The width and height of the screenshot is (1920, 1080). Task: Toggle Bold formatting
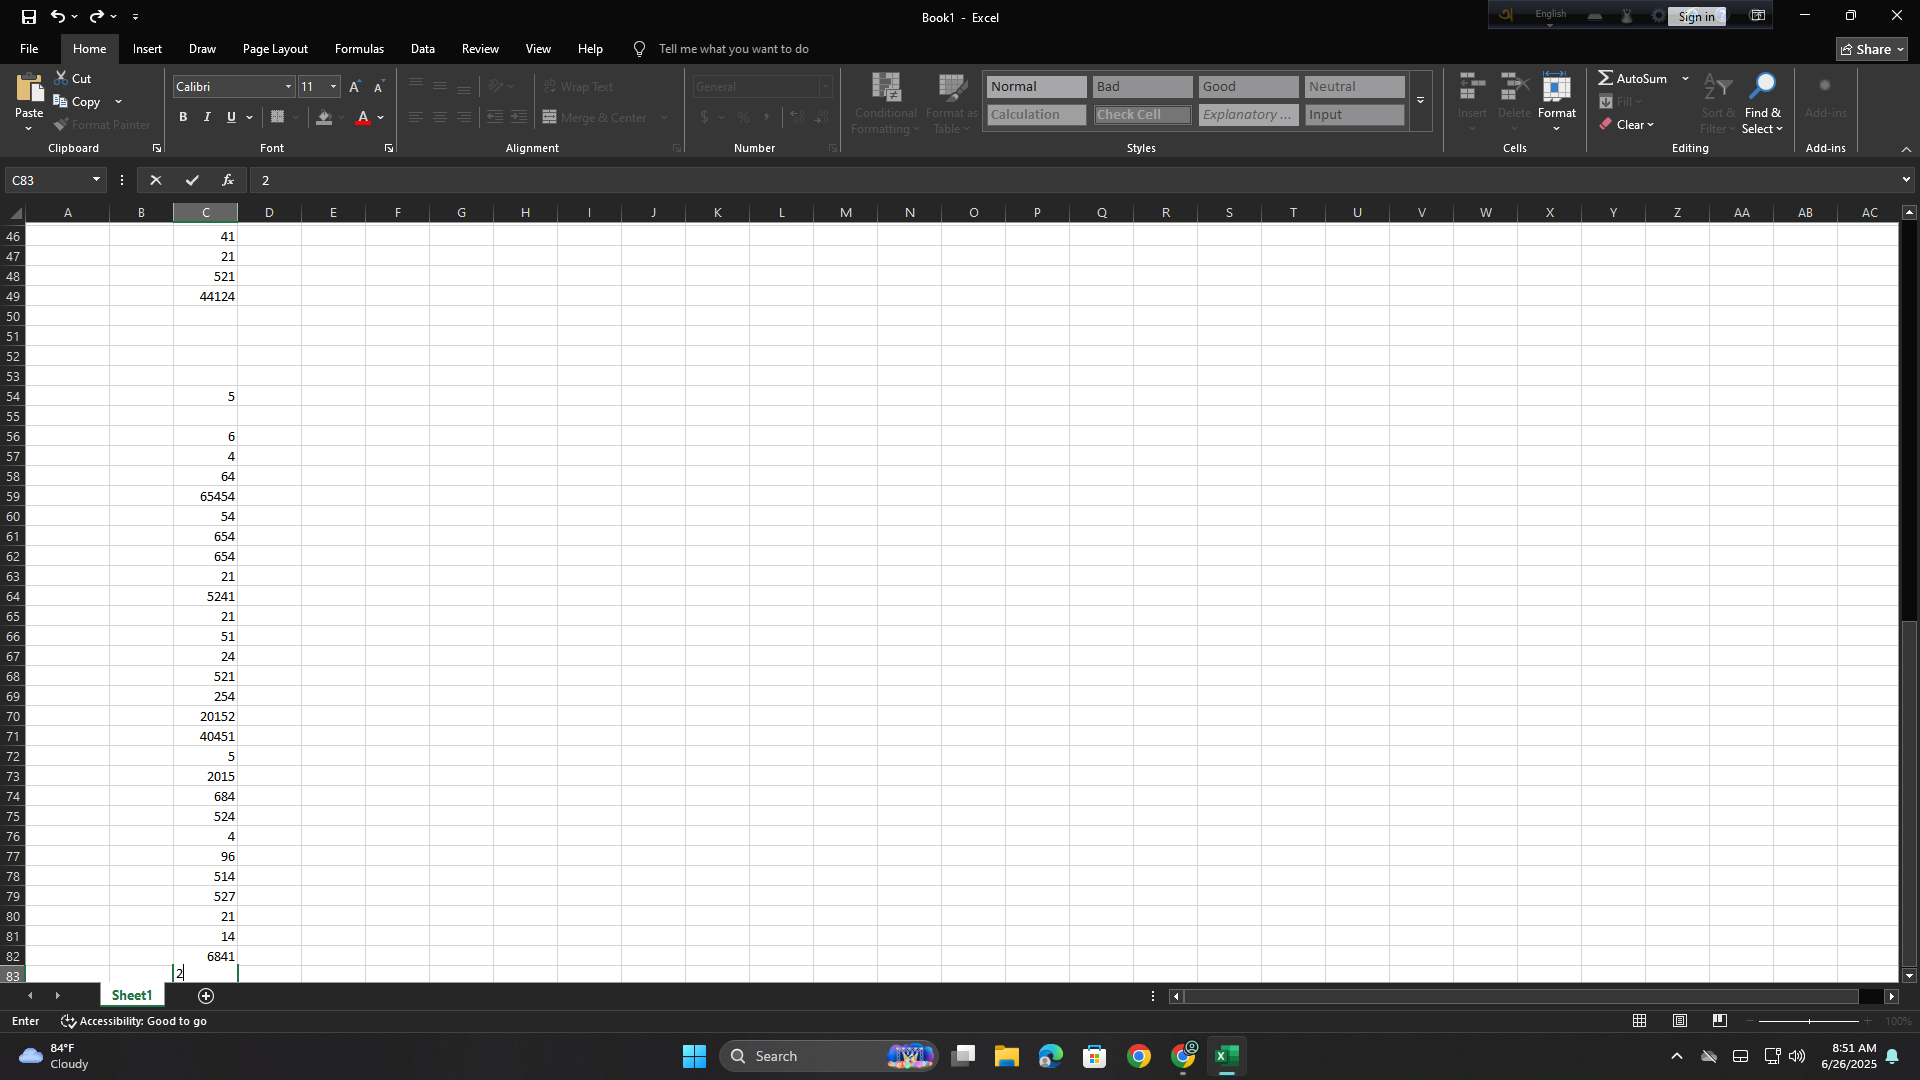183,117
